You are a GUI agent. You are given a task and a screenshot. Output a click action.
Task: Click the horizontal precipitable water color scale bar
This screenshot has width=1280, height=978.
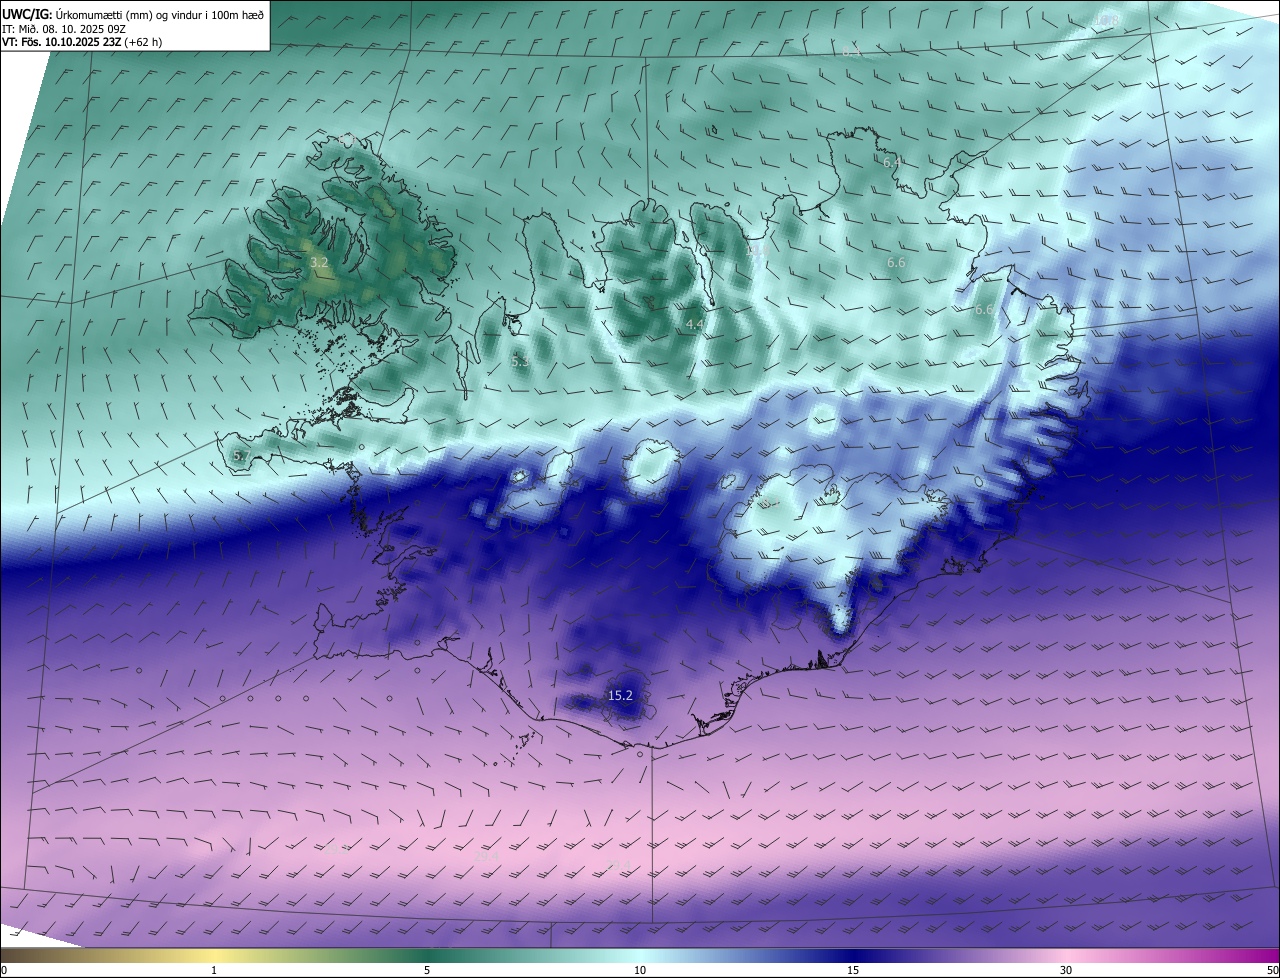pos(640,955)
